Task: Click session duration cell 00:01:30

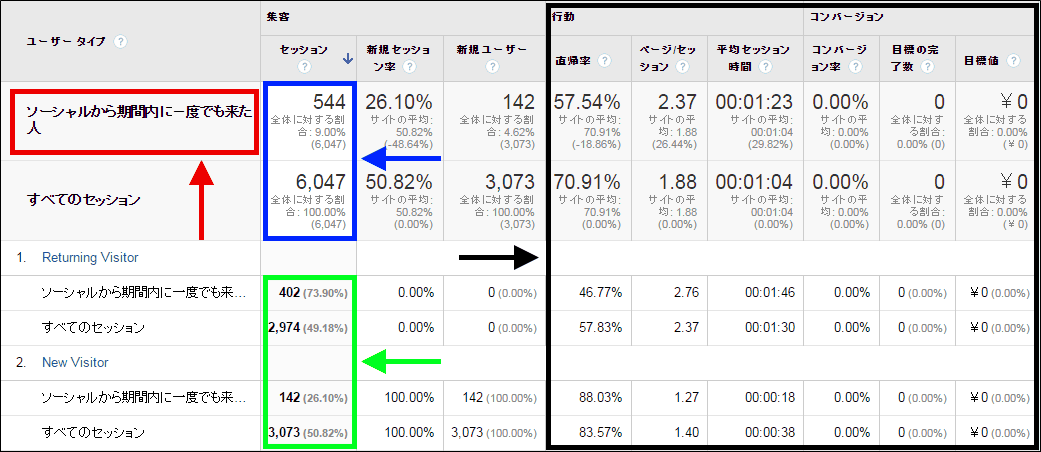Action: pyautogui.click(x=769, y=327)
